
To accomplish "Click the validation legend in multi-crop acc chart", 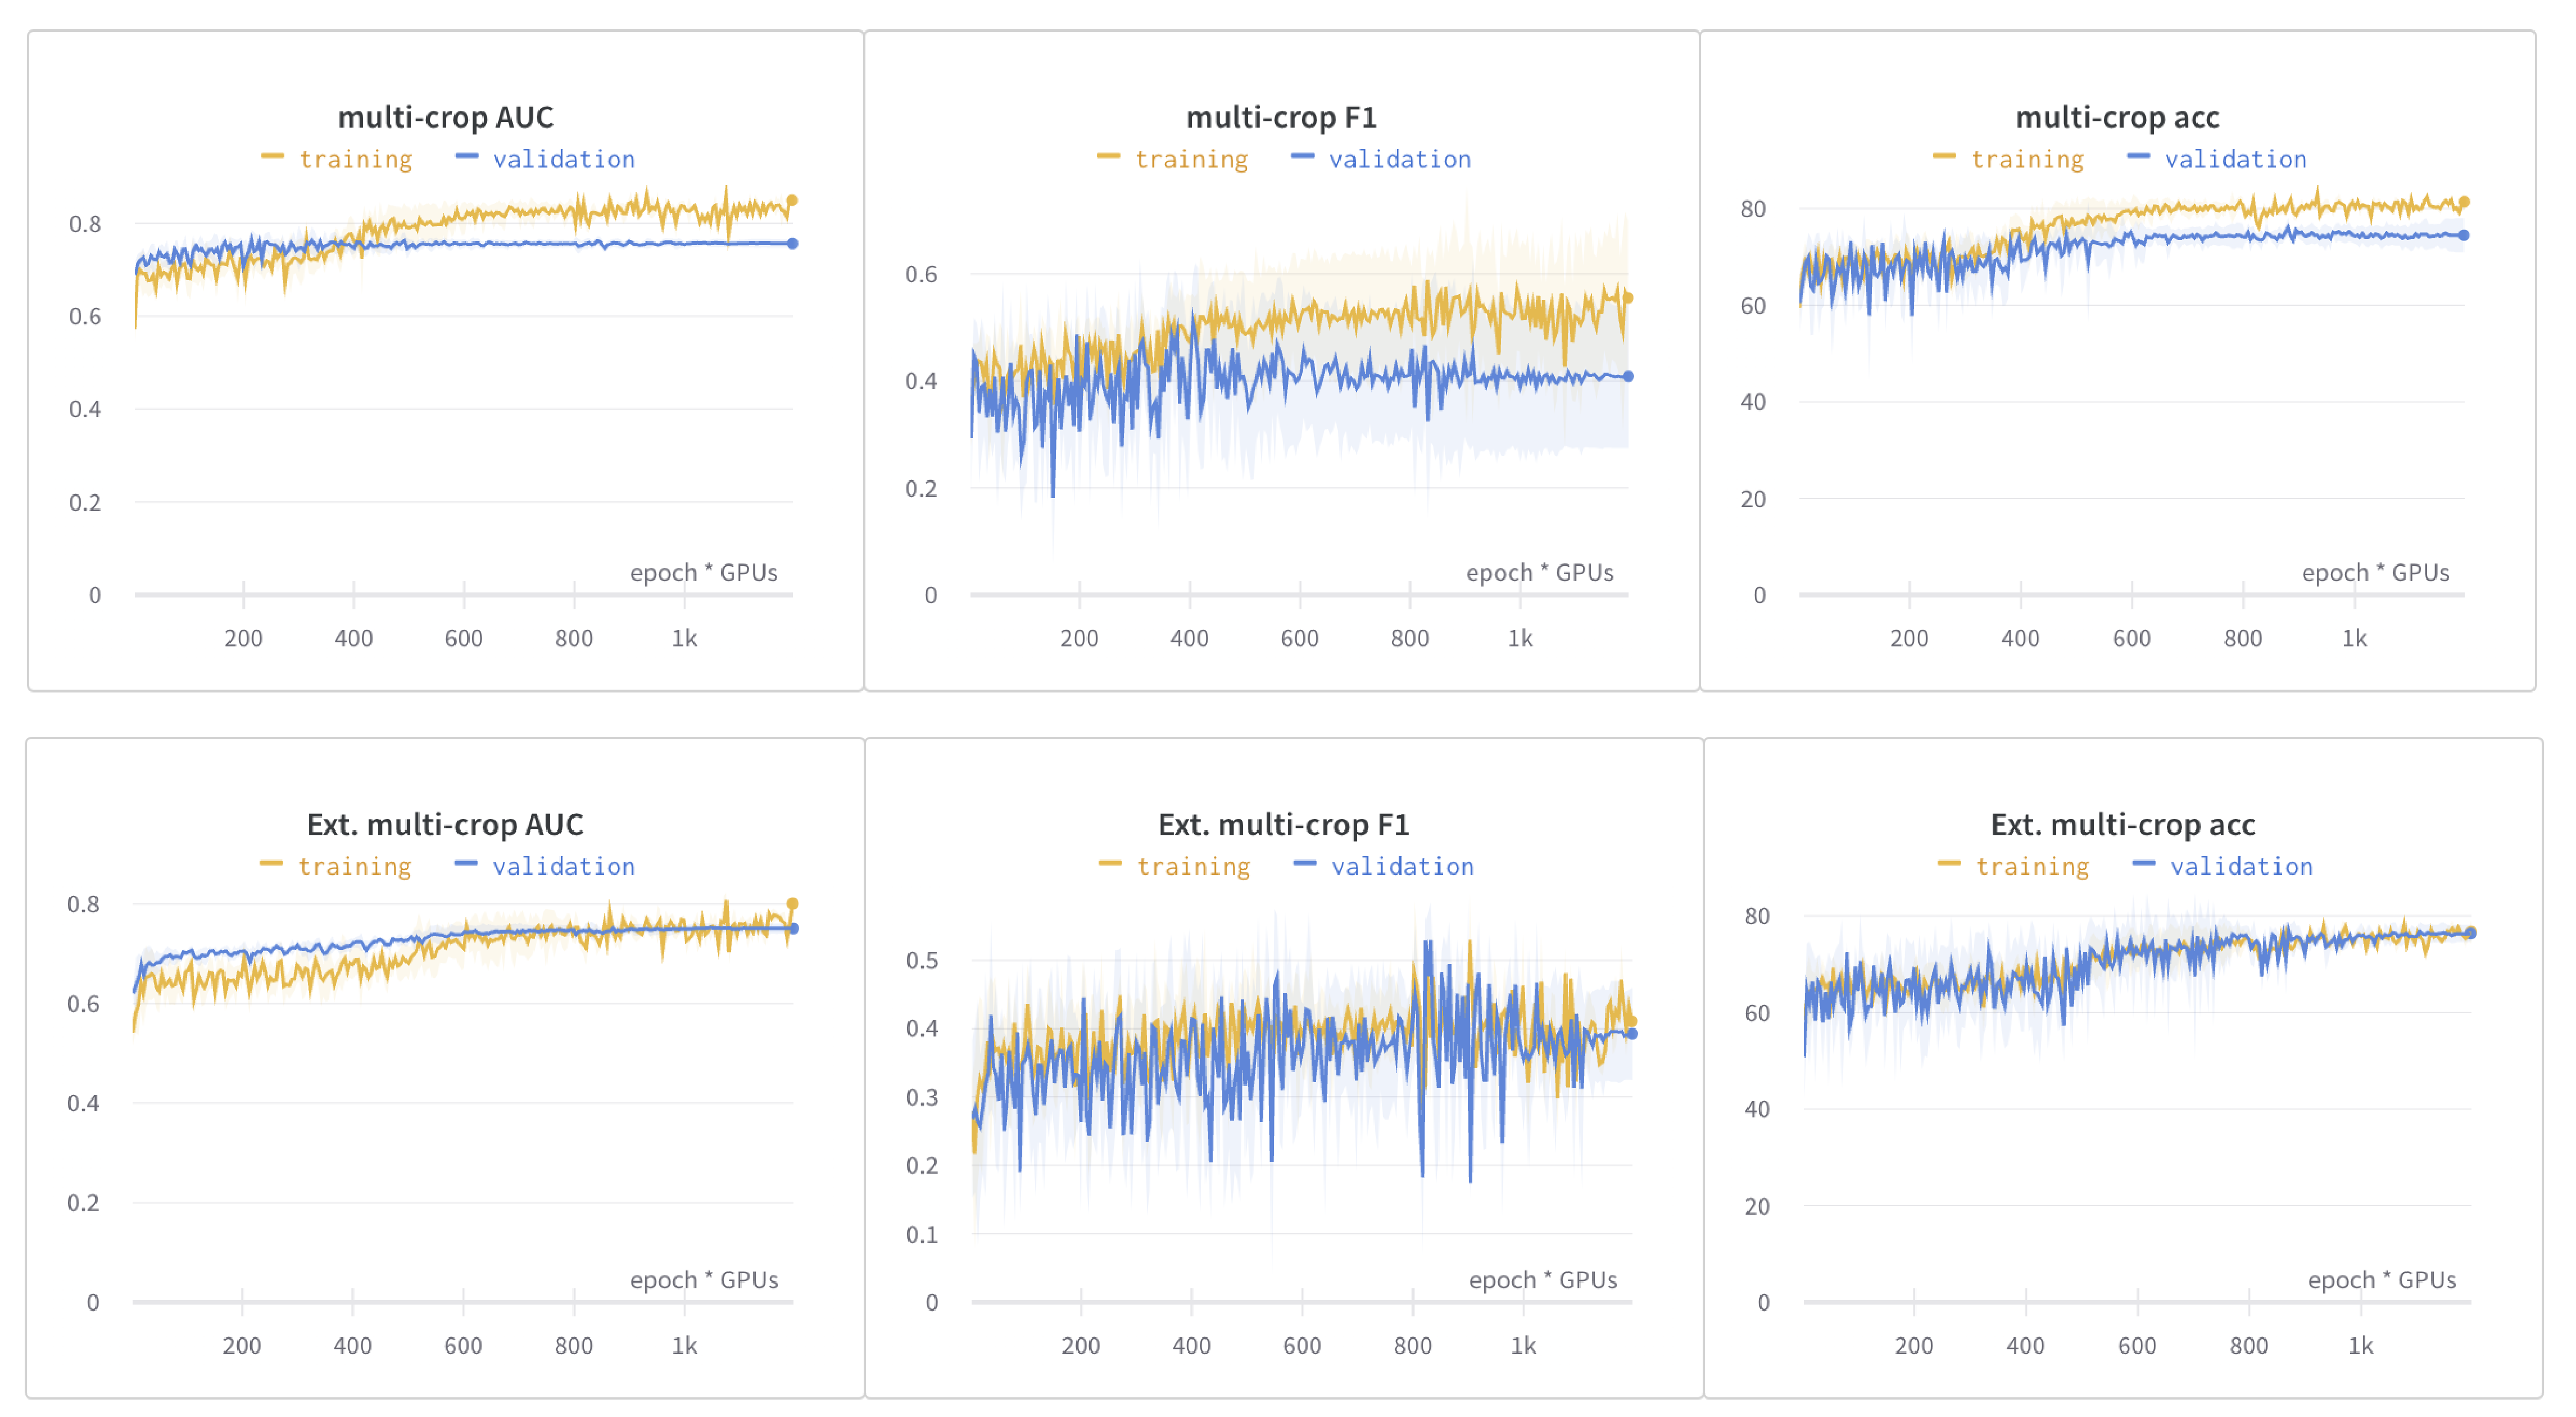I will 2217,159.
